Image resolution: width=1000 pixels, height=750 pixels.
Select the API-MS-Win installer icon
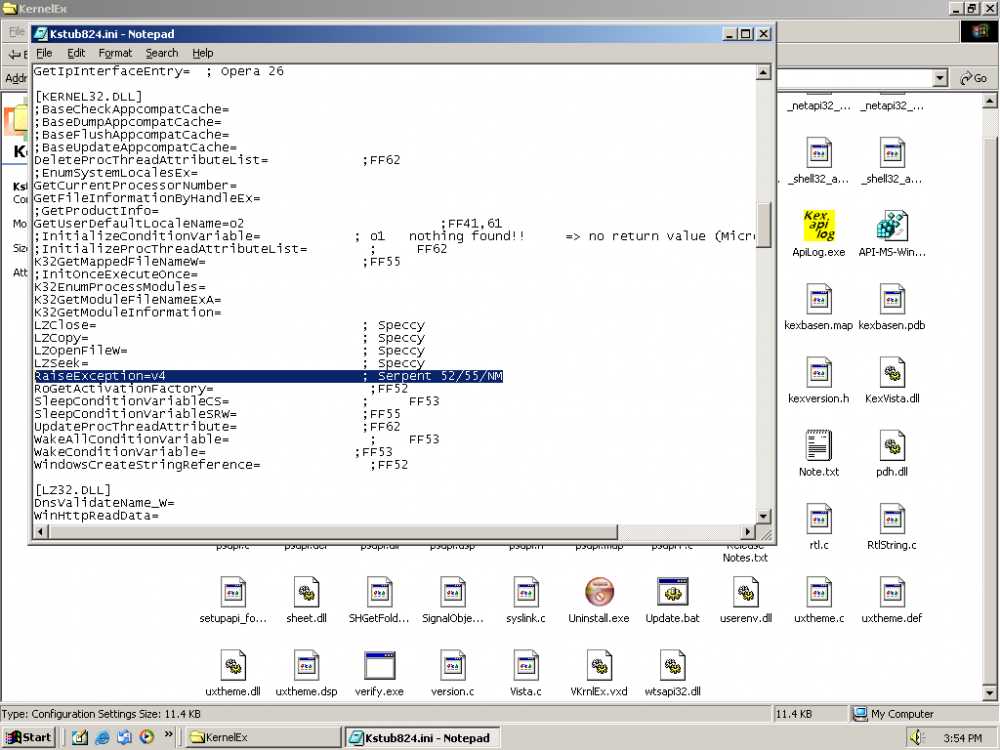click(x=892, y=226)
